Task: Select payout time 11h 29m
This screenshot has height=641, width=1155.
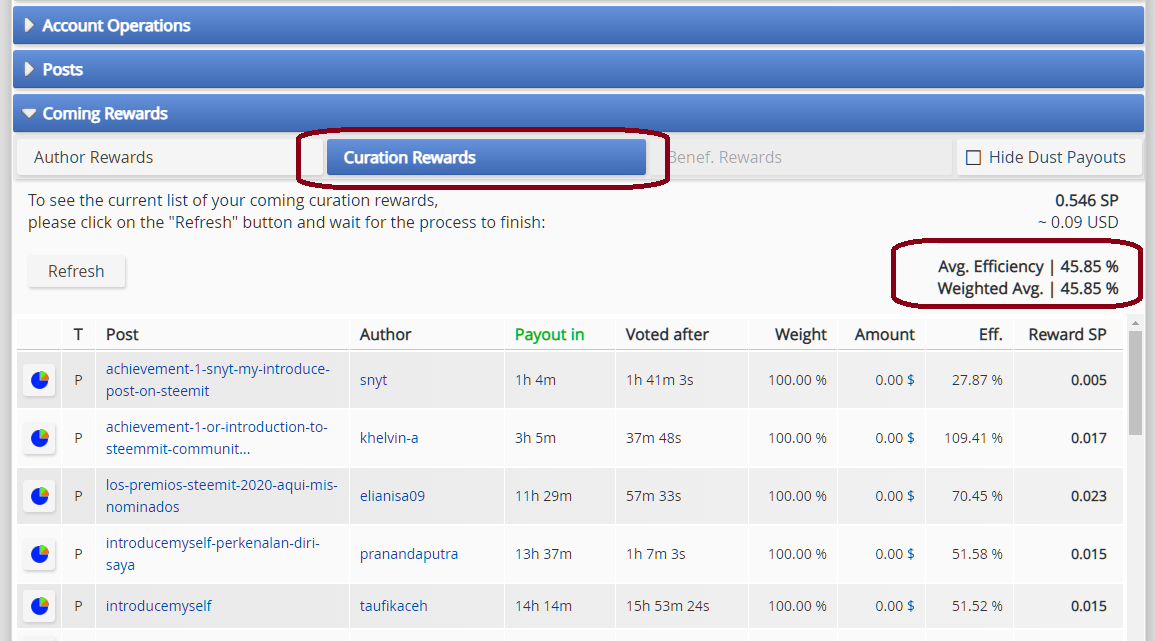Action: (544, 496)
